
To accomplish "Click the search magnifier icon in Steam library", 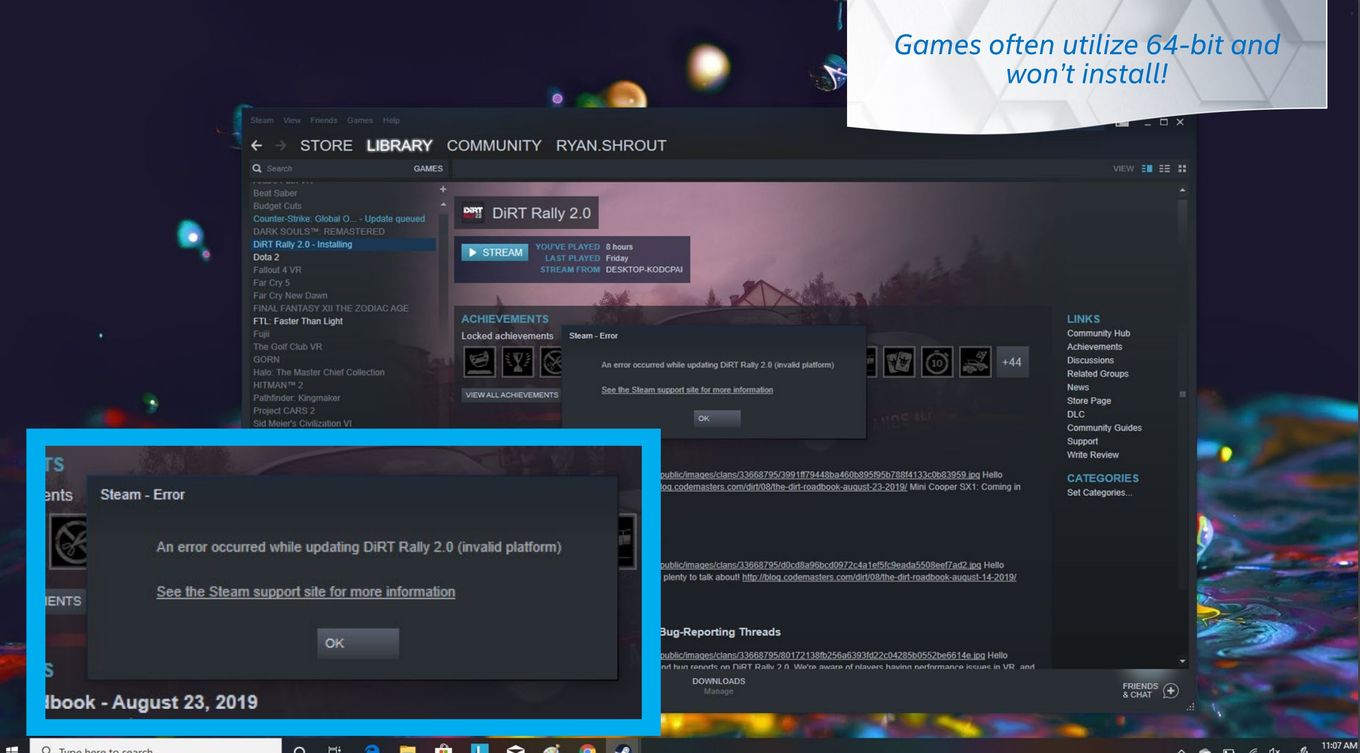I will (257, 169).
